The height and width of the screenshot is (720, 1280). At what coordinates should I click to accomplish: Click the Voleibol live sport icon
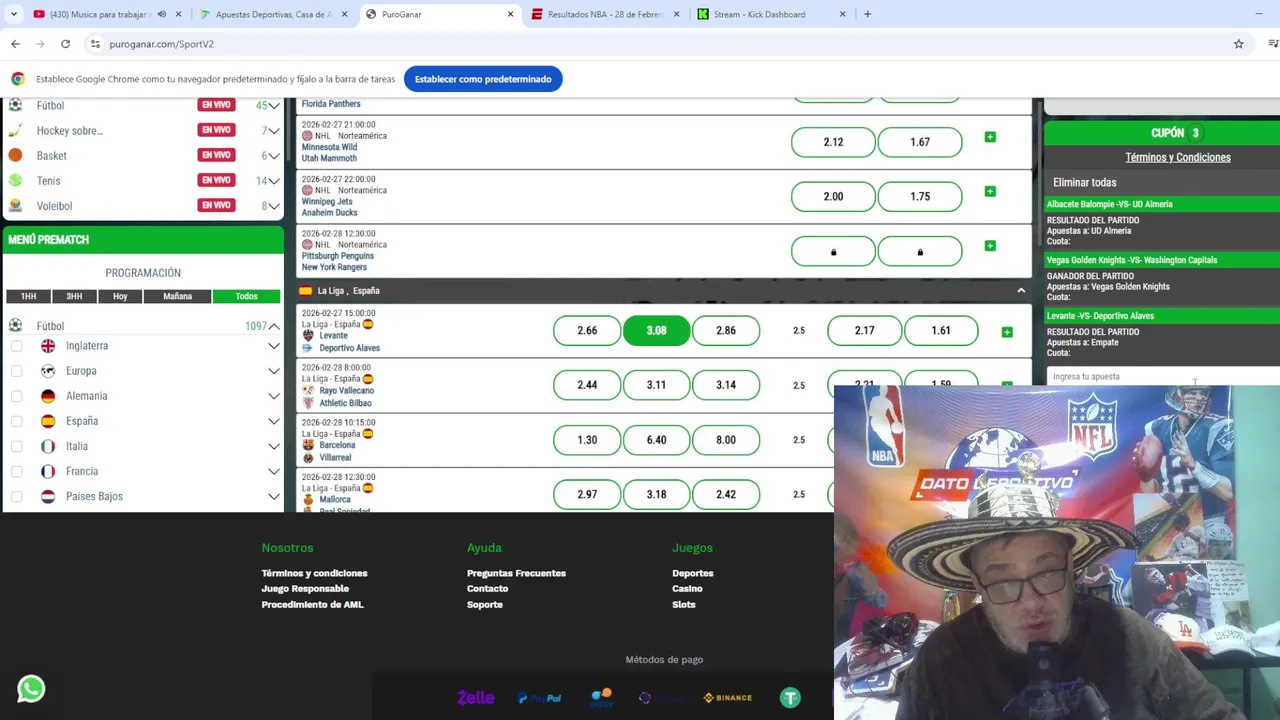coord(15,205)
